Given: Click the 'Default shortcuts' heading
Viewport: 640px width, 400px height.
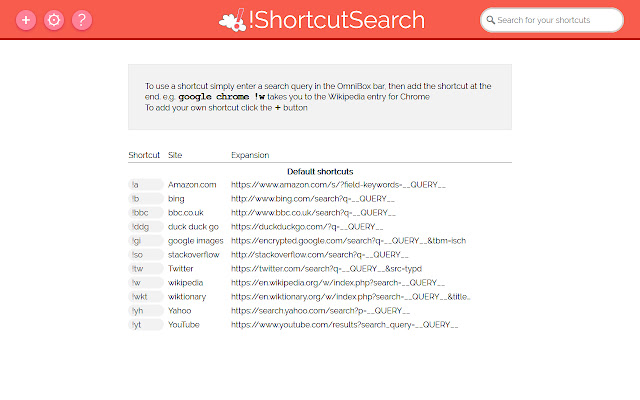Looking at the screenshot, I should point(320,171).
